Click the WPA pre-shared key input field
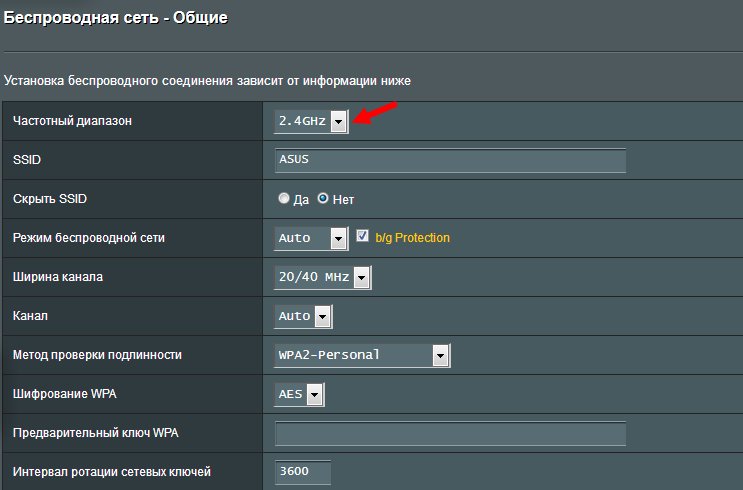 coord(450,433)
